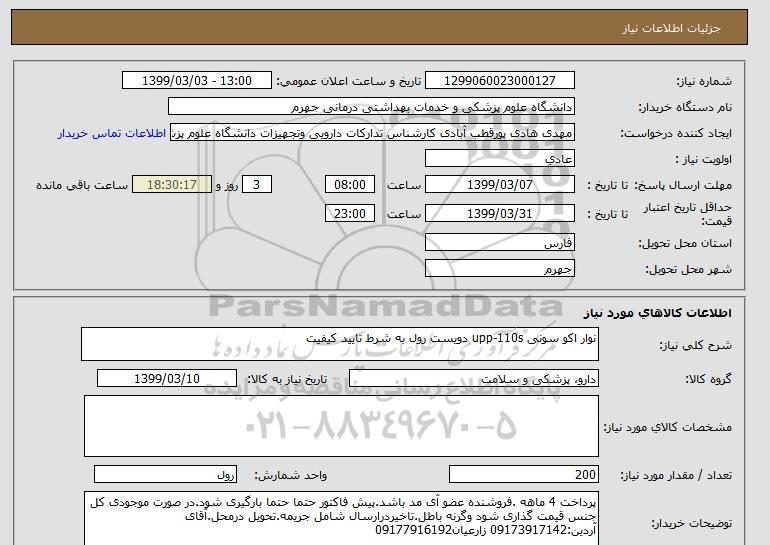Click the buyer notes text area starting with پرداخت 4 ماهه
This screenshot has width=770, height=545.
point(341,518)
